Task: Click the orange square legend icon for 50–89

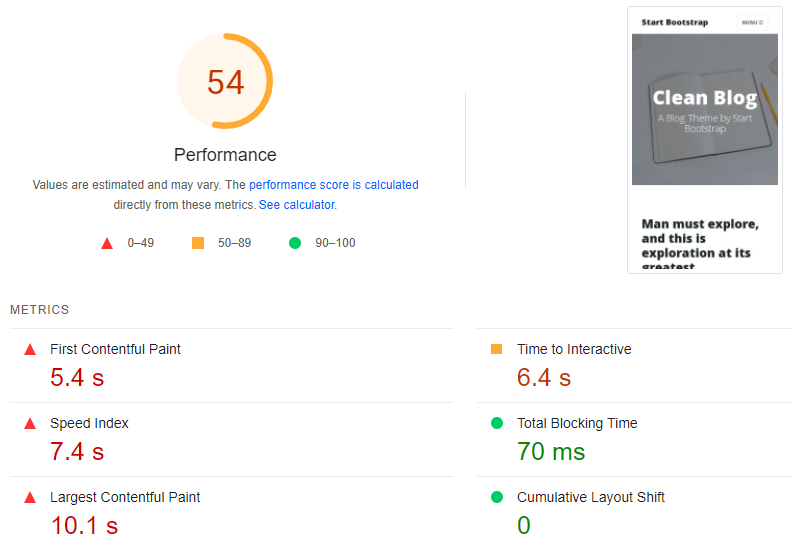Action: (198, 243)
